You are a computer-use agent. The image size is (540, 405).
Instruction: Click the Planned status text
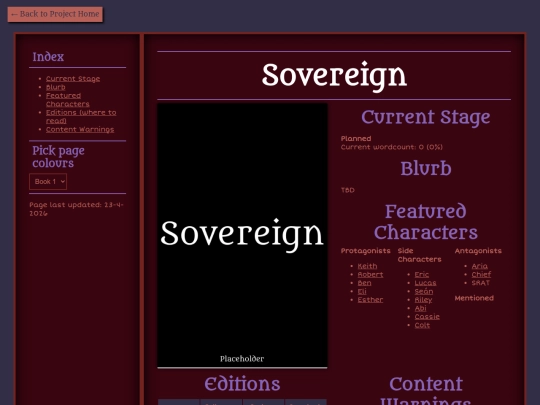tap(356, 138)
